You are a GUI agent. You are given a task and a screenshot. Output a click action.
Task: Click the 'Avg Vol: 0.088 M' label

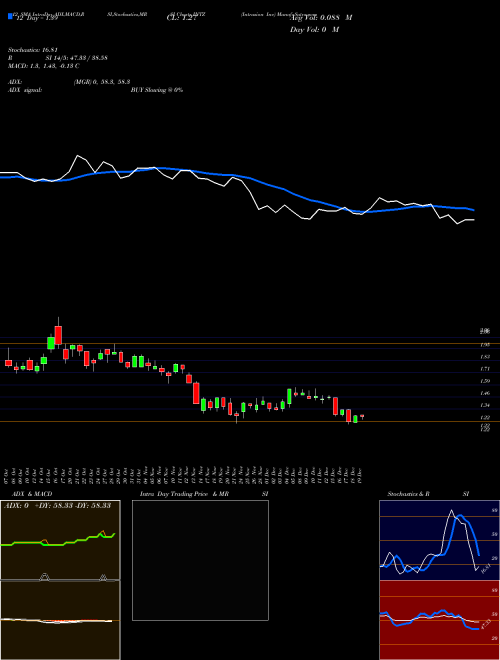tap(321, 18)
